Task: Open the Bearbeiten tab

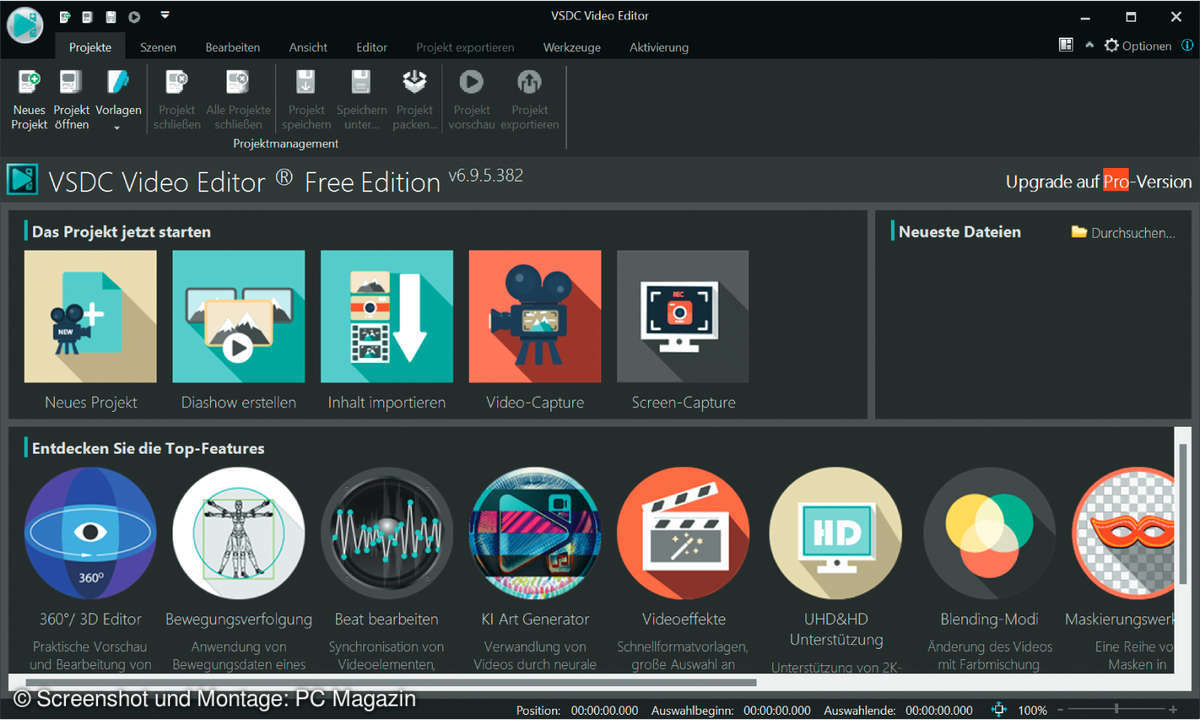Action: pos(233,47)
